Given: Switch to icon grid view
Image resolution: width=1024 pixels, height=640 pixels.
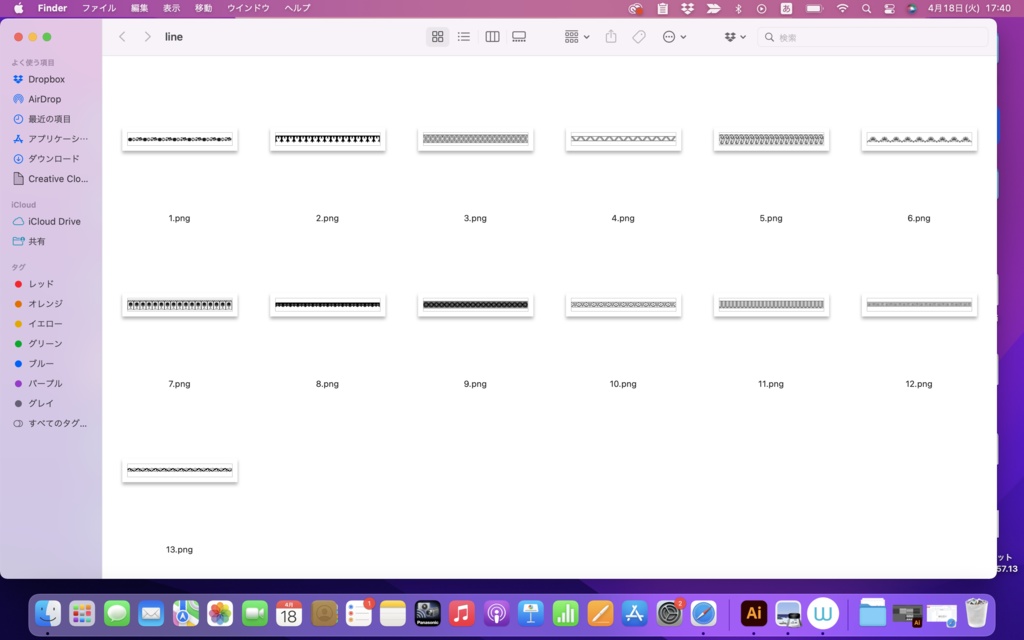Looking at the screenshot, I should (x=438, y=37).
